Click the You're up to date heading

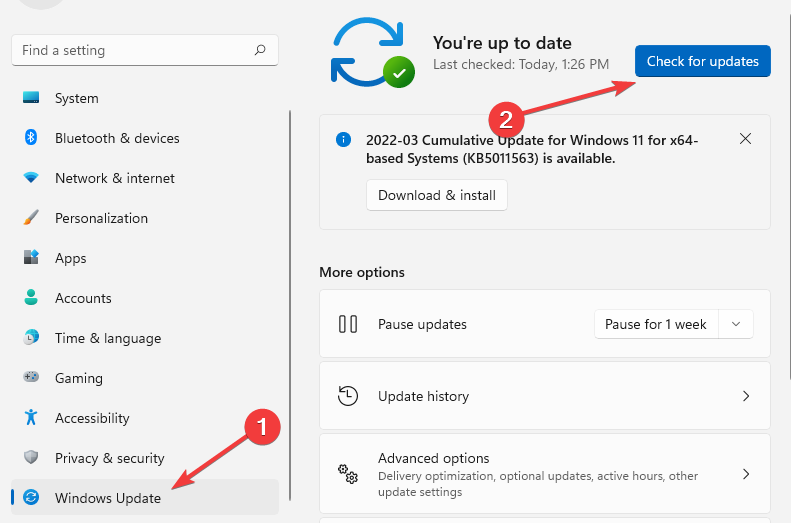point(502,43)
